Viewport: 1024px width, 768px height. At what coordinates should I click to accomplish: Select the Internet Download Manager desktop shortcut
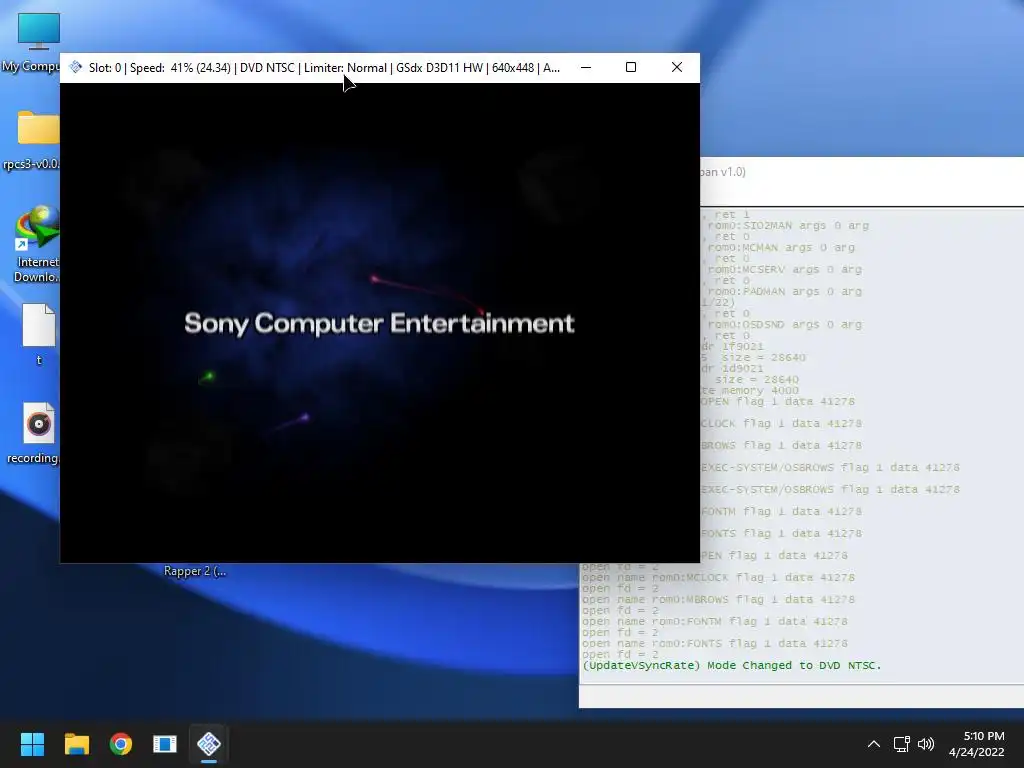pos(39,244)
